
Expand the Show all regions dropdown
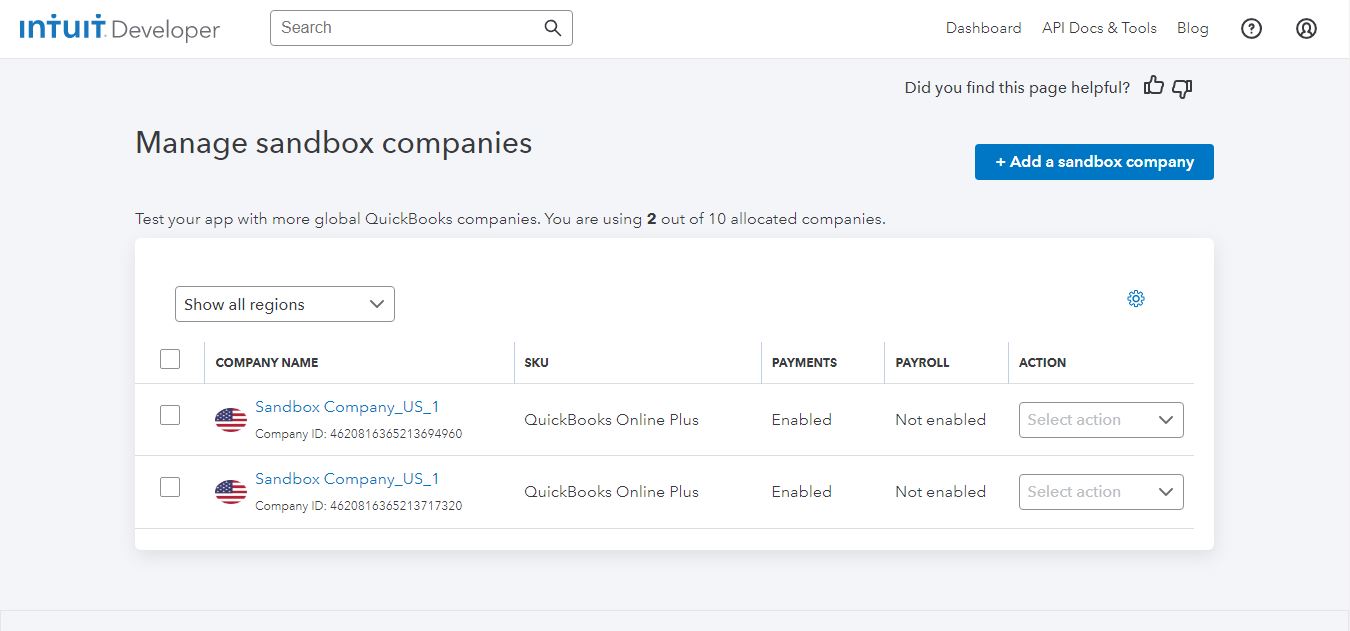tap(285, 304)
